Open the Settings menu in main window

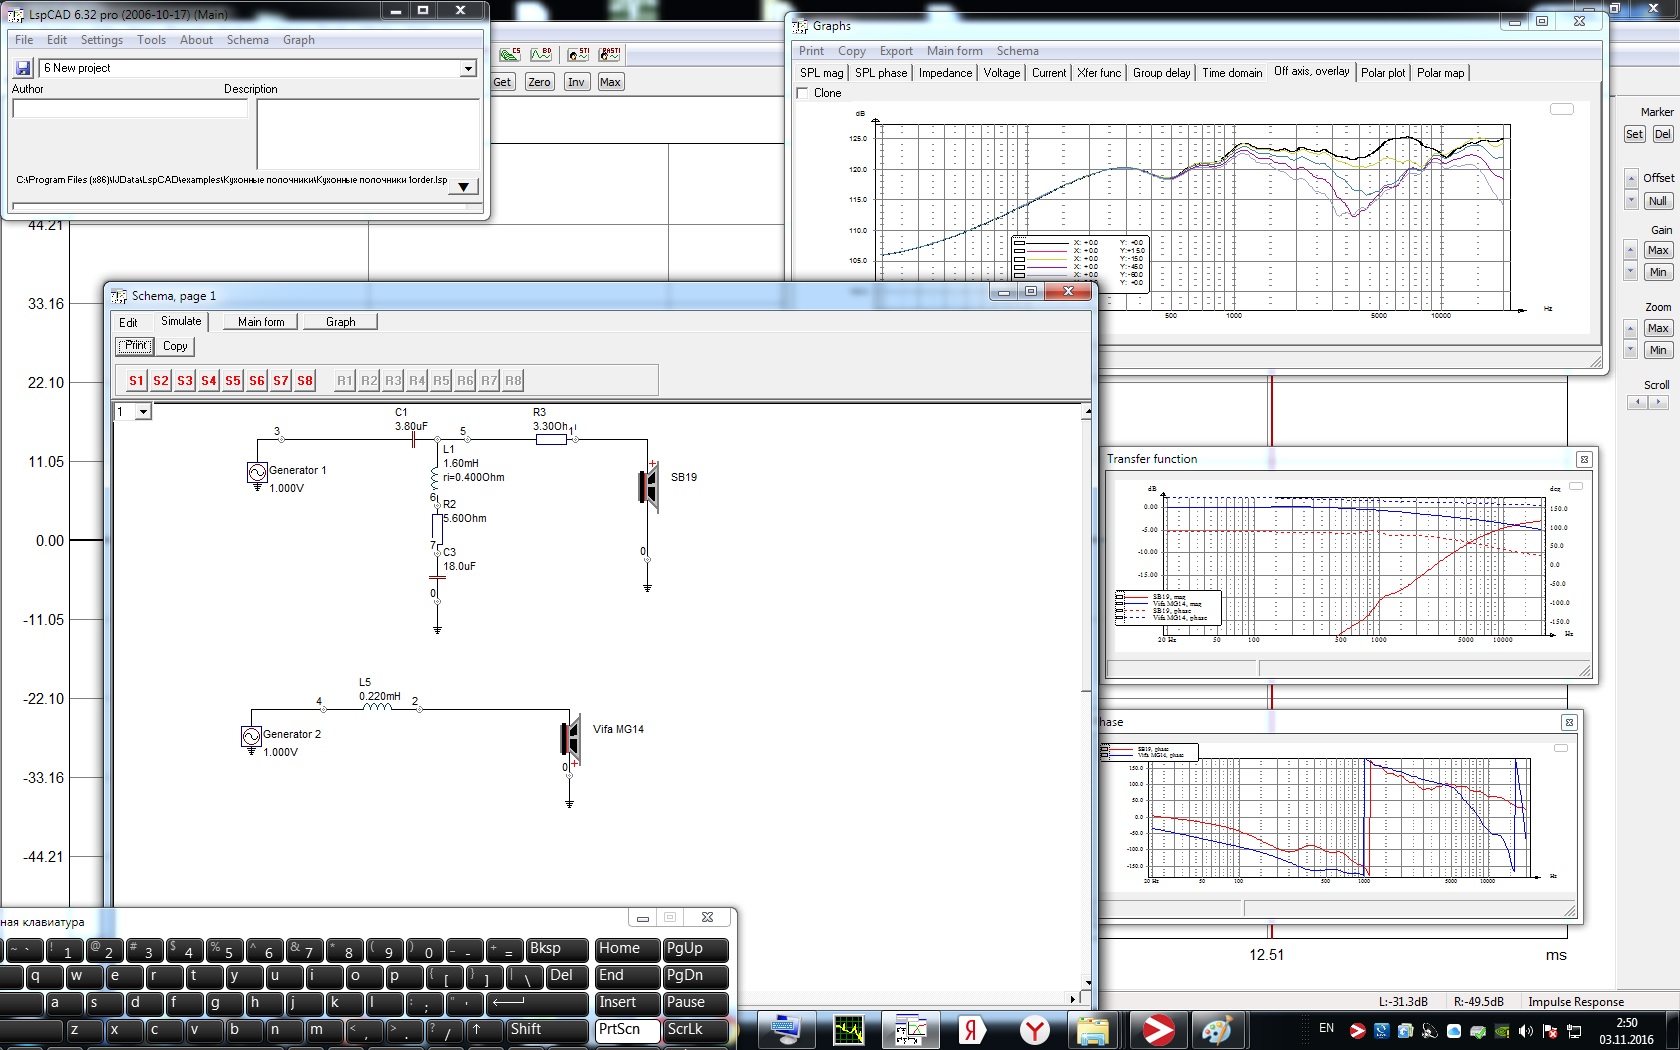tap(102, 40)
